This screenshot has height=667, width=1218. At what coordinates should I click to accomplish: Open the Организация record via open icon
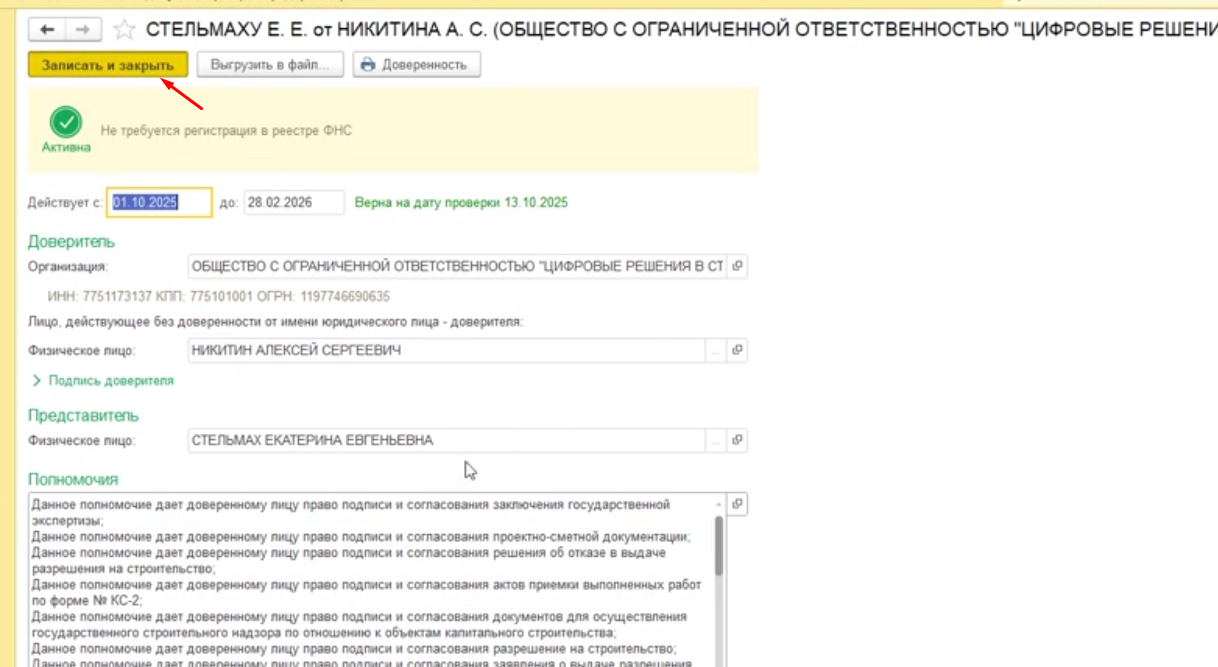point(738,267)
